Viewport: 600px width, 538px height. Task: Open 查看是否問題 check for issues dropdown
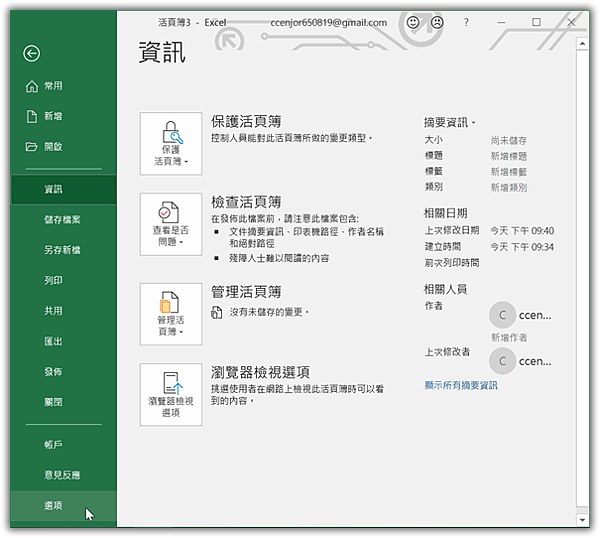[x=171, y=224]
